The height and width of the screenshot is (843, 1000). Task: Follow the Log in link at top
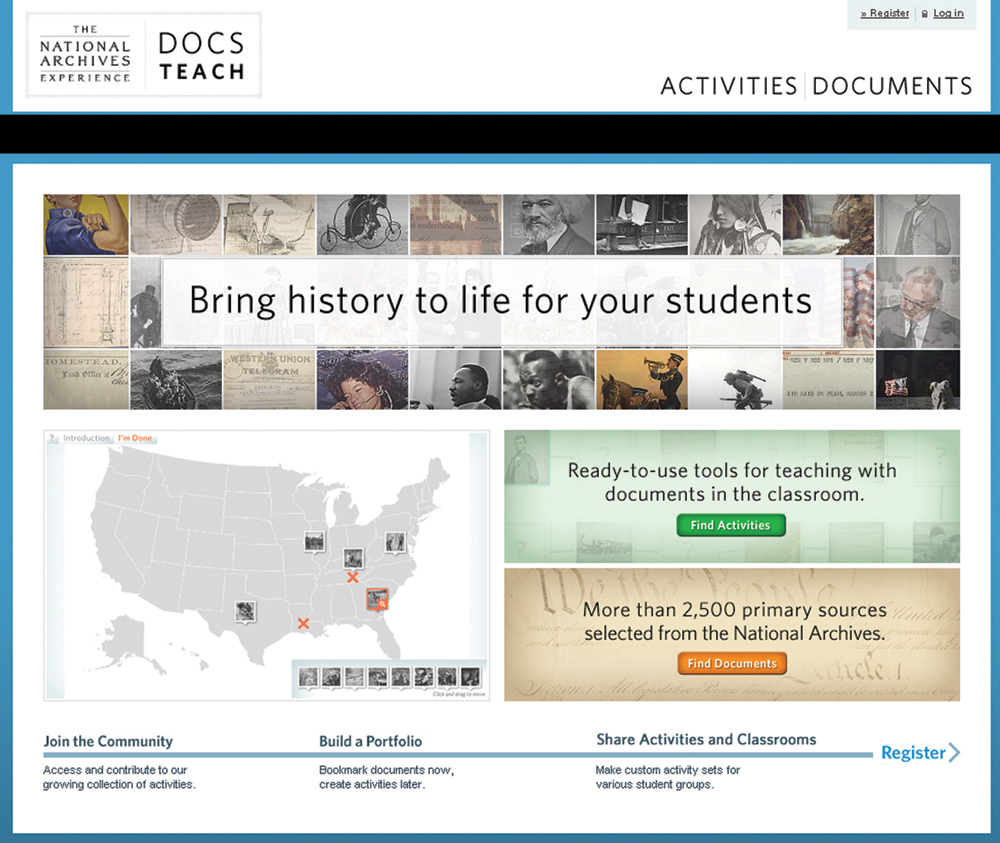point(948,14)
